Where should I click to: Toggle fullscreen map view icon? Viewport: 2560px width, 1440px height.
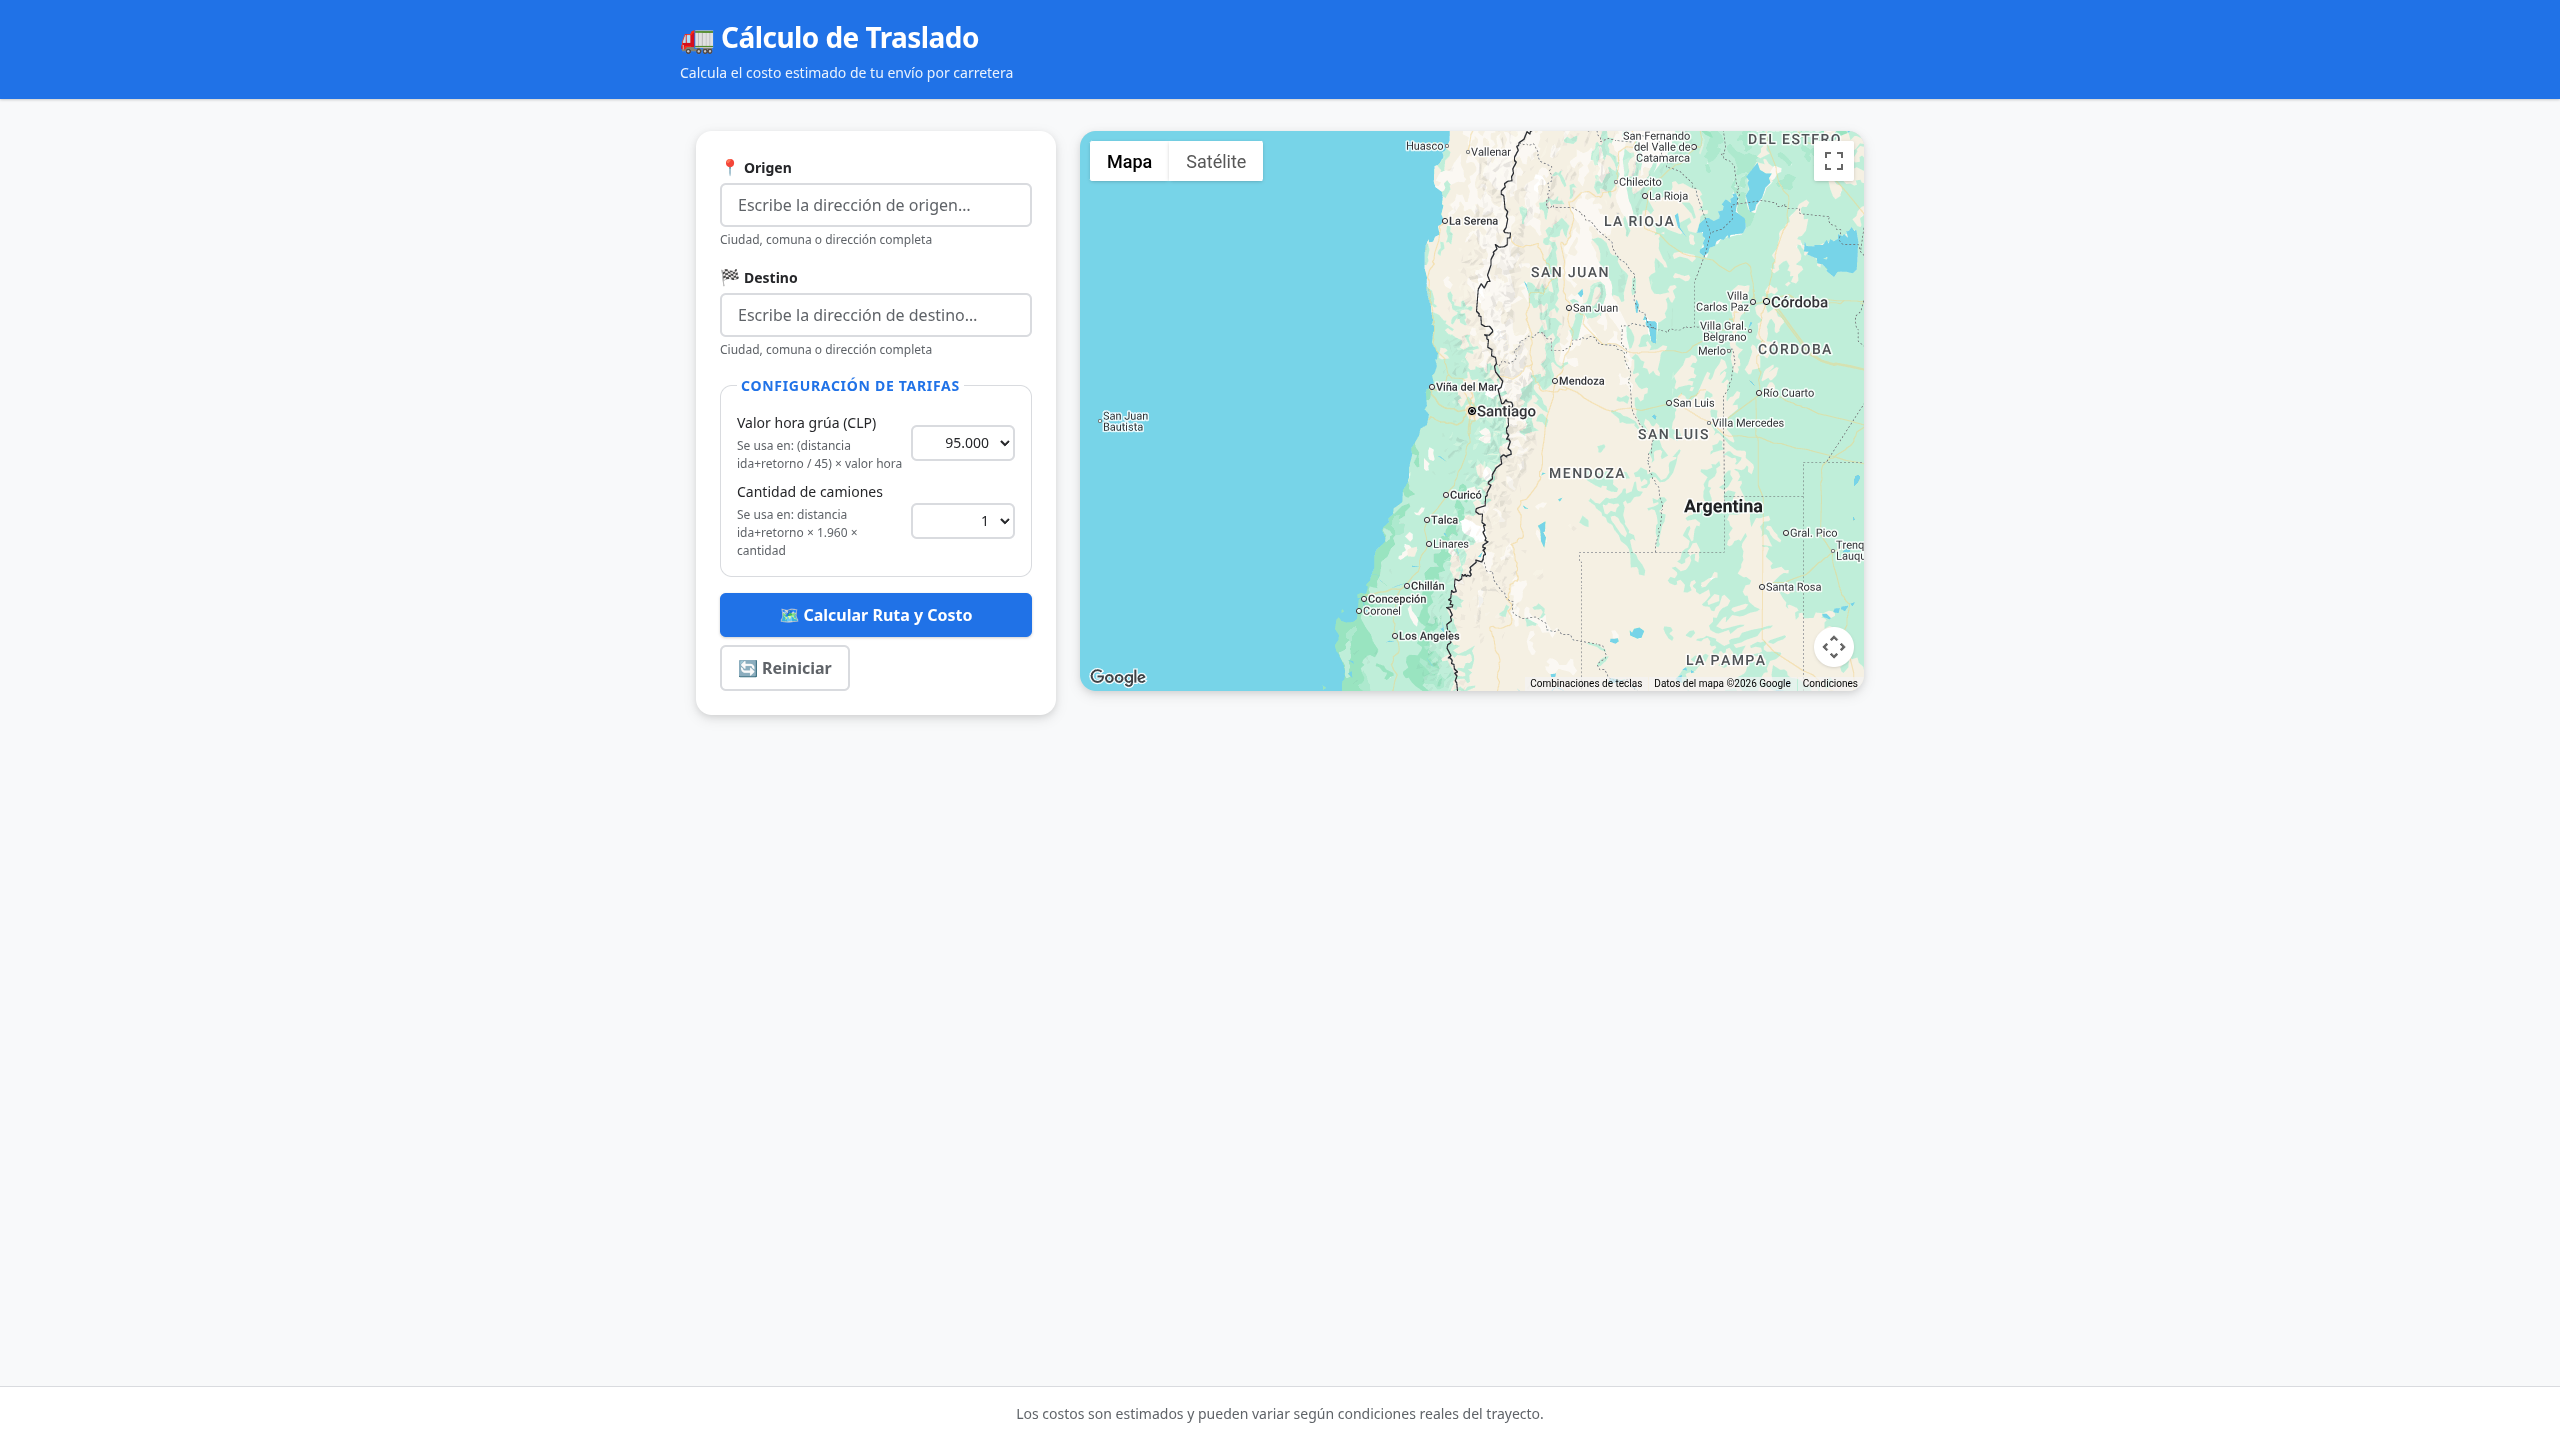(x=1833, y=161)
